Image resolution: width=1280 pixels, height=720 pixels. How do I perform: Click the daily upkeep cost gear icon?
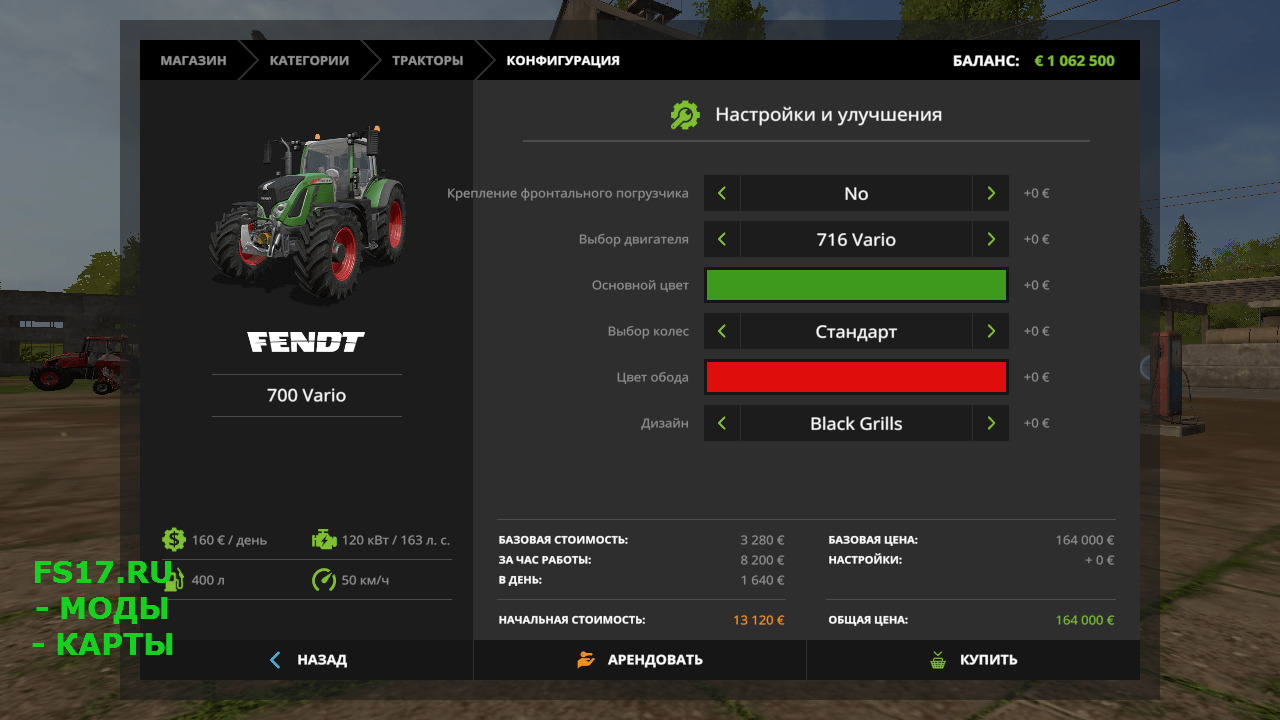(x=174, y=540)
